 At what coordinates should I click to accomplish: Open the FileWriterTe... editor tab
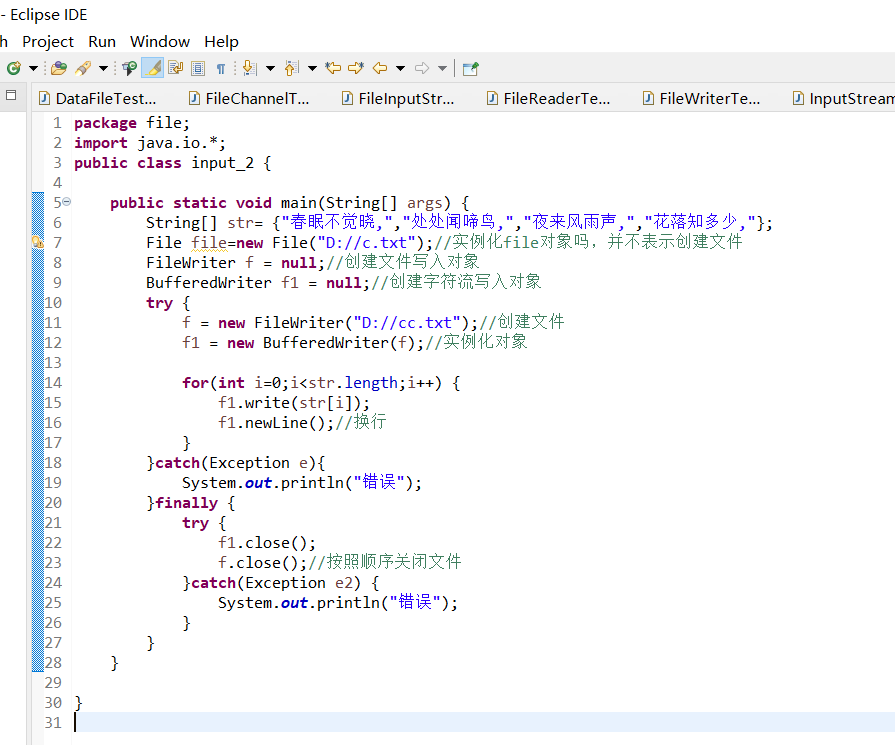coord(709,98)
